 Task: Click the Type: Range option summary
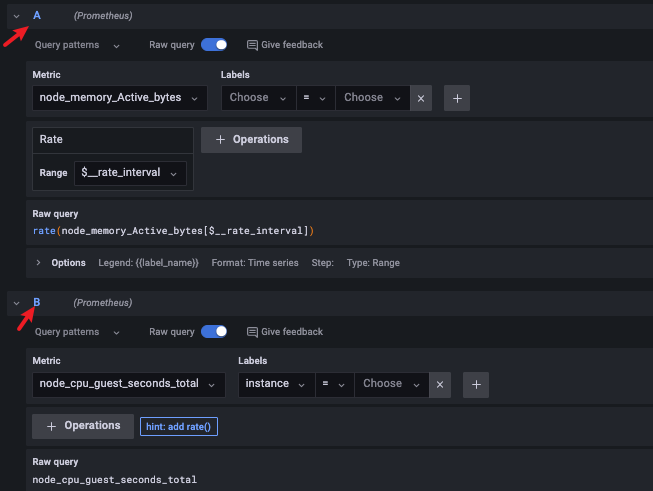pos(373,263)
